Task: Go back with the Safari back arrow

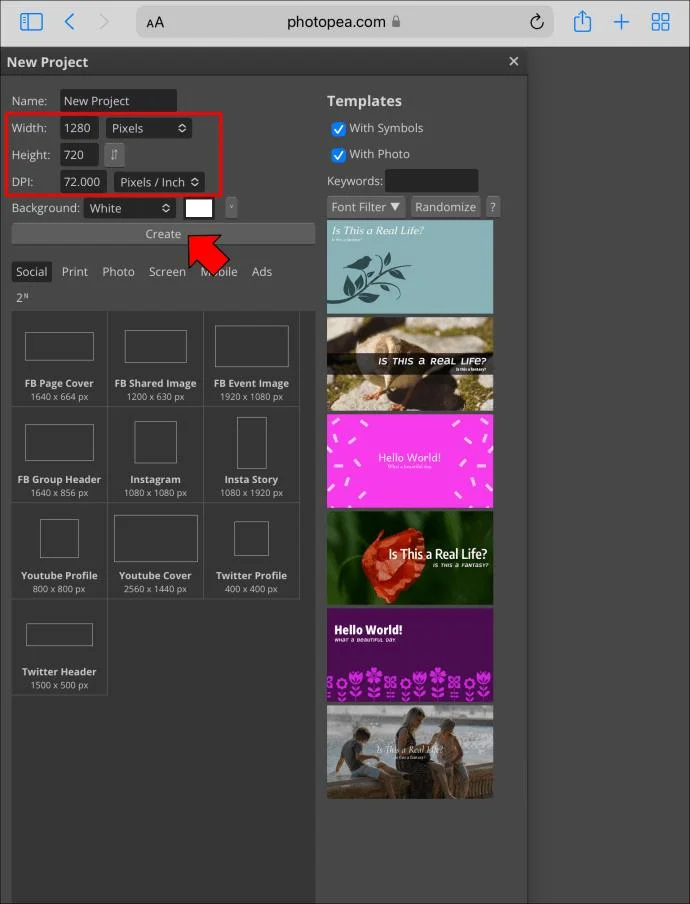Action: (69, 22)
